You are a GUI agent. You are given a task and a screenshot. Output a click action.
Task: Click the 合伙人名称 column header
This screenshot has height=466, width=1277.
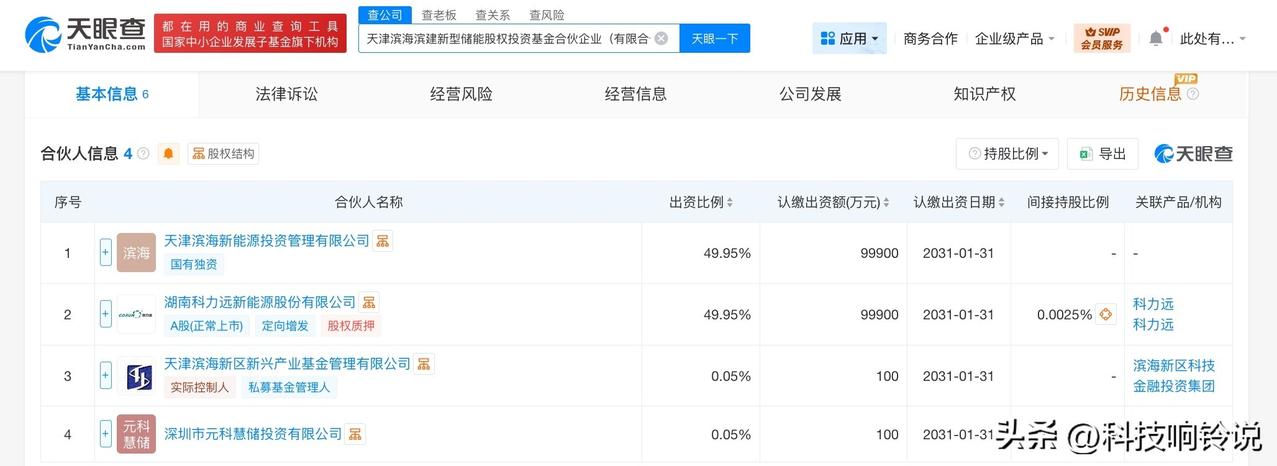tap(369, 202)
